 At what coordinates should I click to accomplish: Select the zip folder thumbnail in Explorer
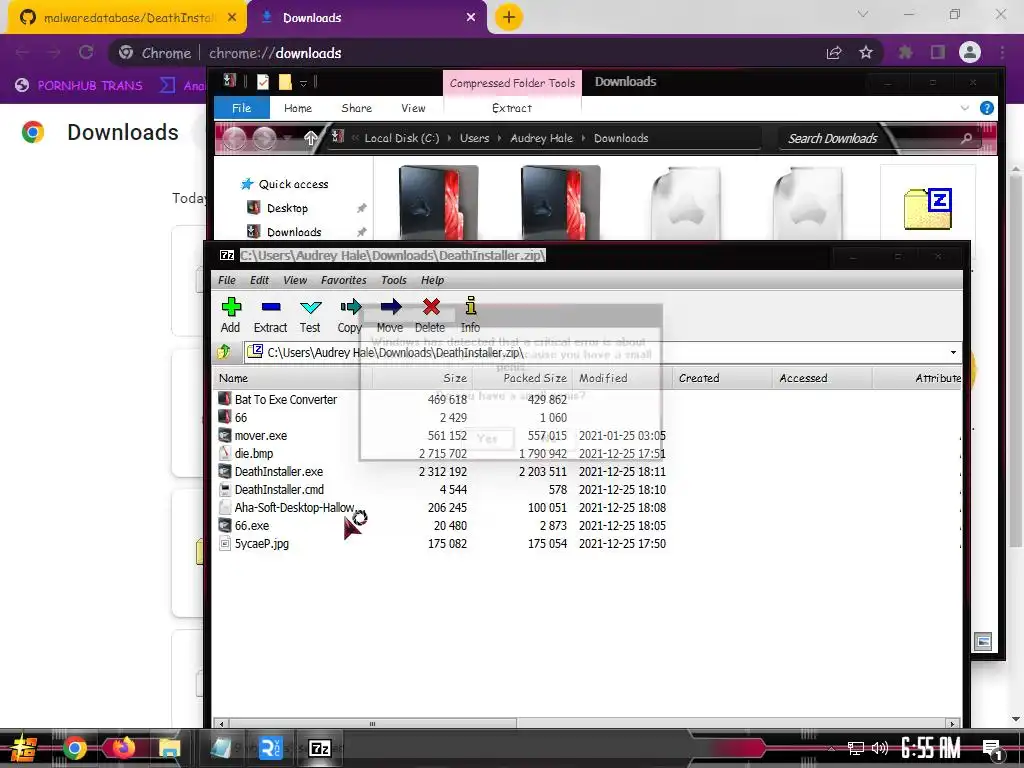927,208
